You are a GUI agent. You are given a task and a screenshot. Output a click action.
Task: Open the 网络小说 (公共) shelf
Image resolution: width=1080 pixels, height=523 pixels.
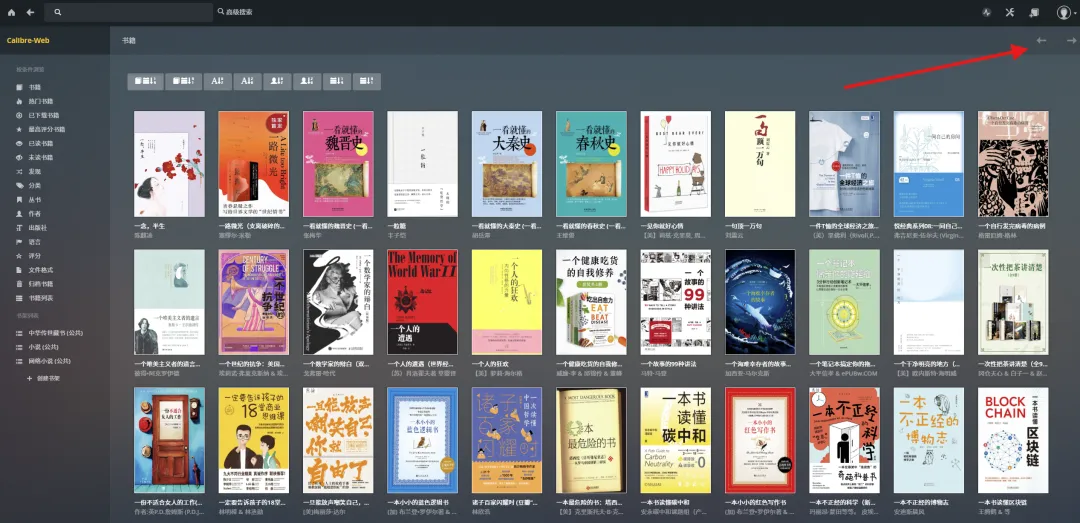43,361
